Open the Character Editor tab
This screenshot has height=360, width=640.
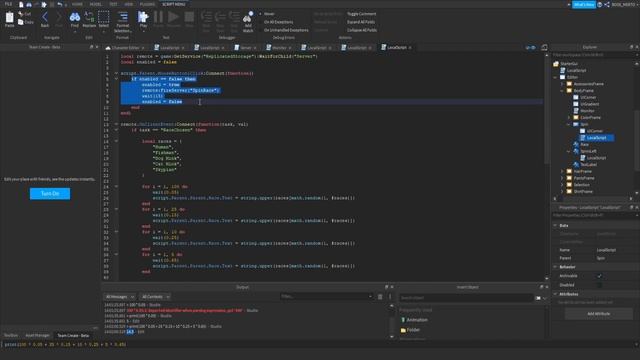pyautogui.click(x=125, y=48)
